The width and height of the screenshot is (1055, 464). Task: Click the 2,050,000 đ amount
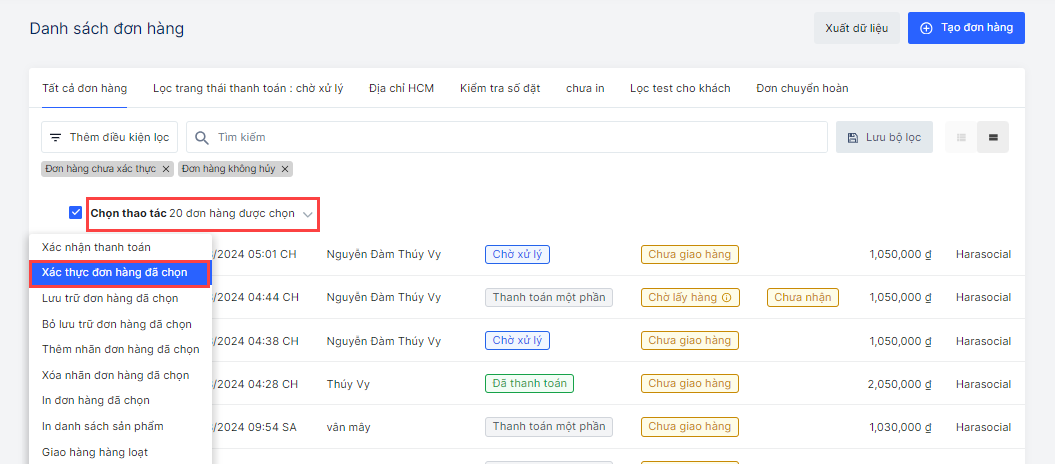(900, 384)
